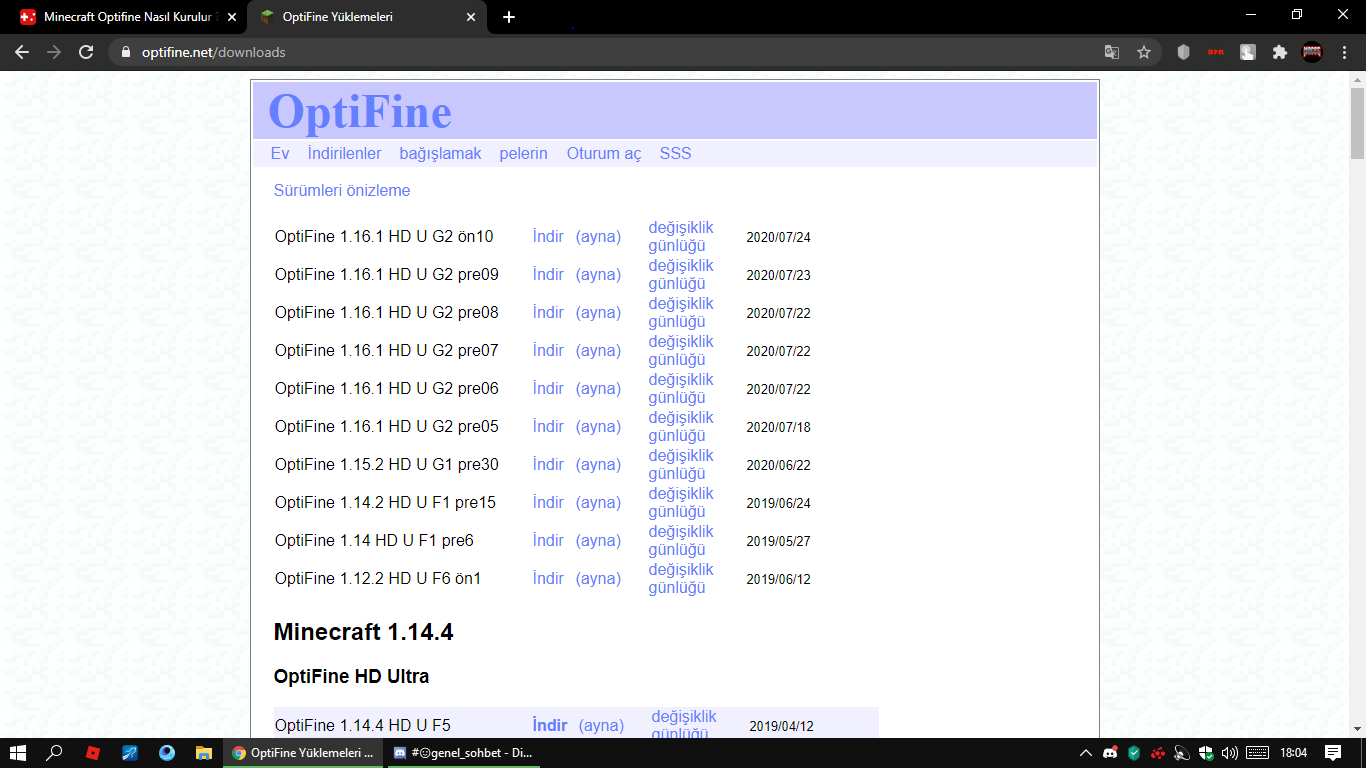Open ayna mirror for 1.14.4 HD U F5

click(601, 726)
